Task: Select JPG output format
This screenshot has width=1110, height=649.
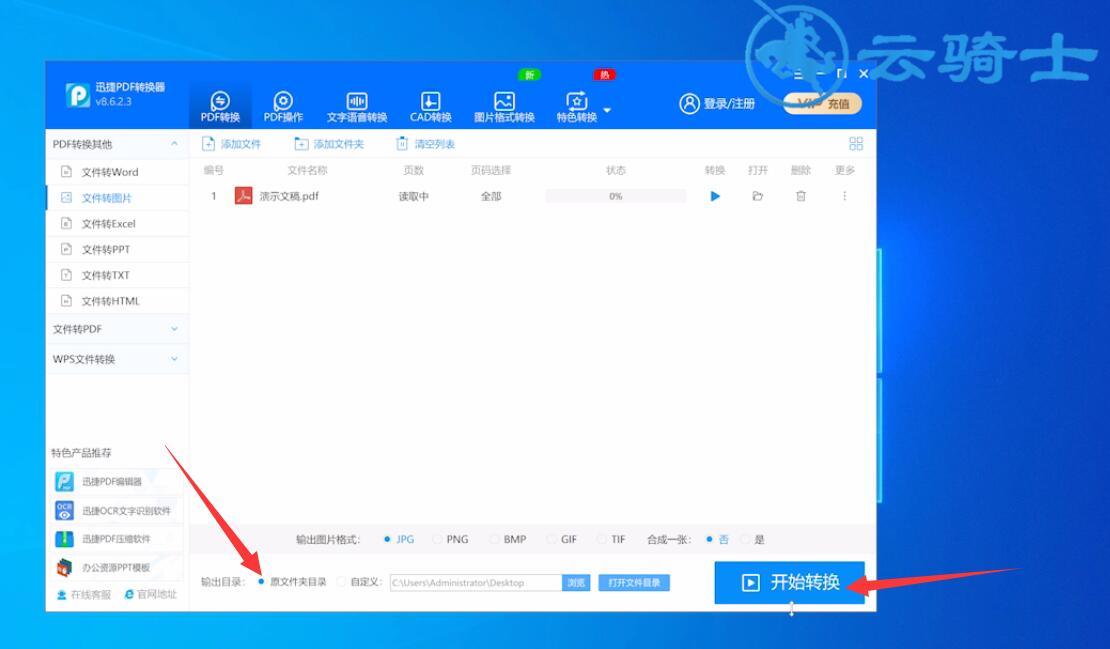Action: tap(399, 539)
